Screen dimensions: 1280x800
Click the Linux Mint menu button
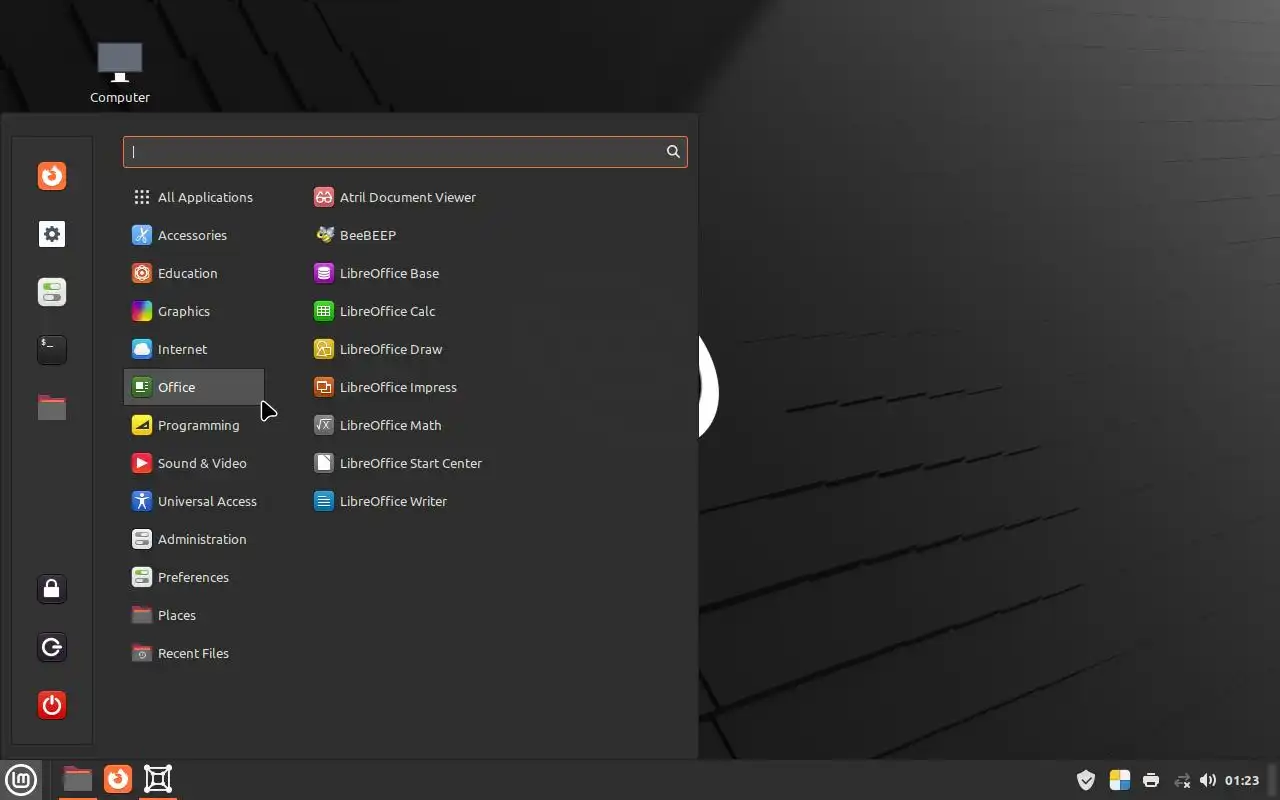(x=21, y=779)
